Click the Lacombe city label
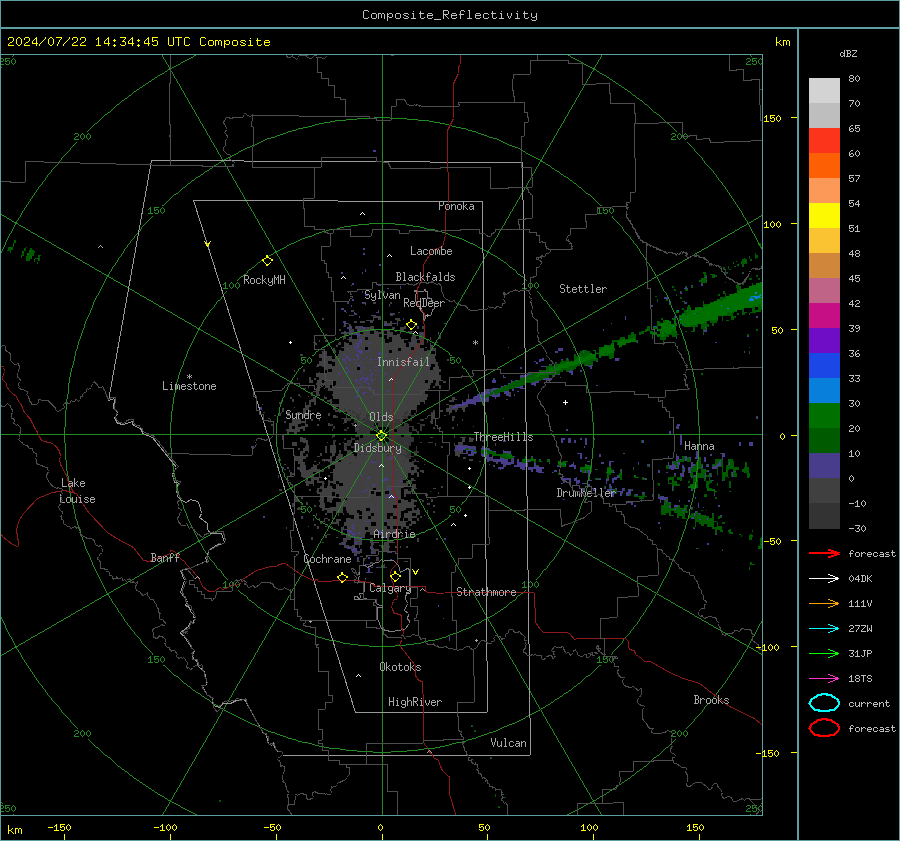This screenshot has width=900, height=841. tap(431, 251)
